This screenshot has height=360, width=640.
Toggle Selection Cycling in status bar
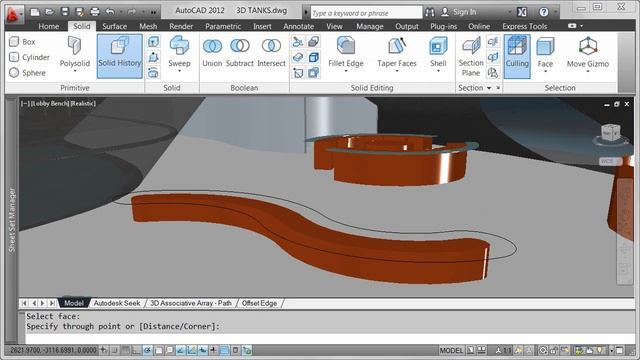point(247,350)
